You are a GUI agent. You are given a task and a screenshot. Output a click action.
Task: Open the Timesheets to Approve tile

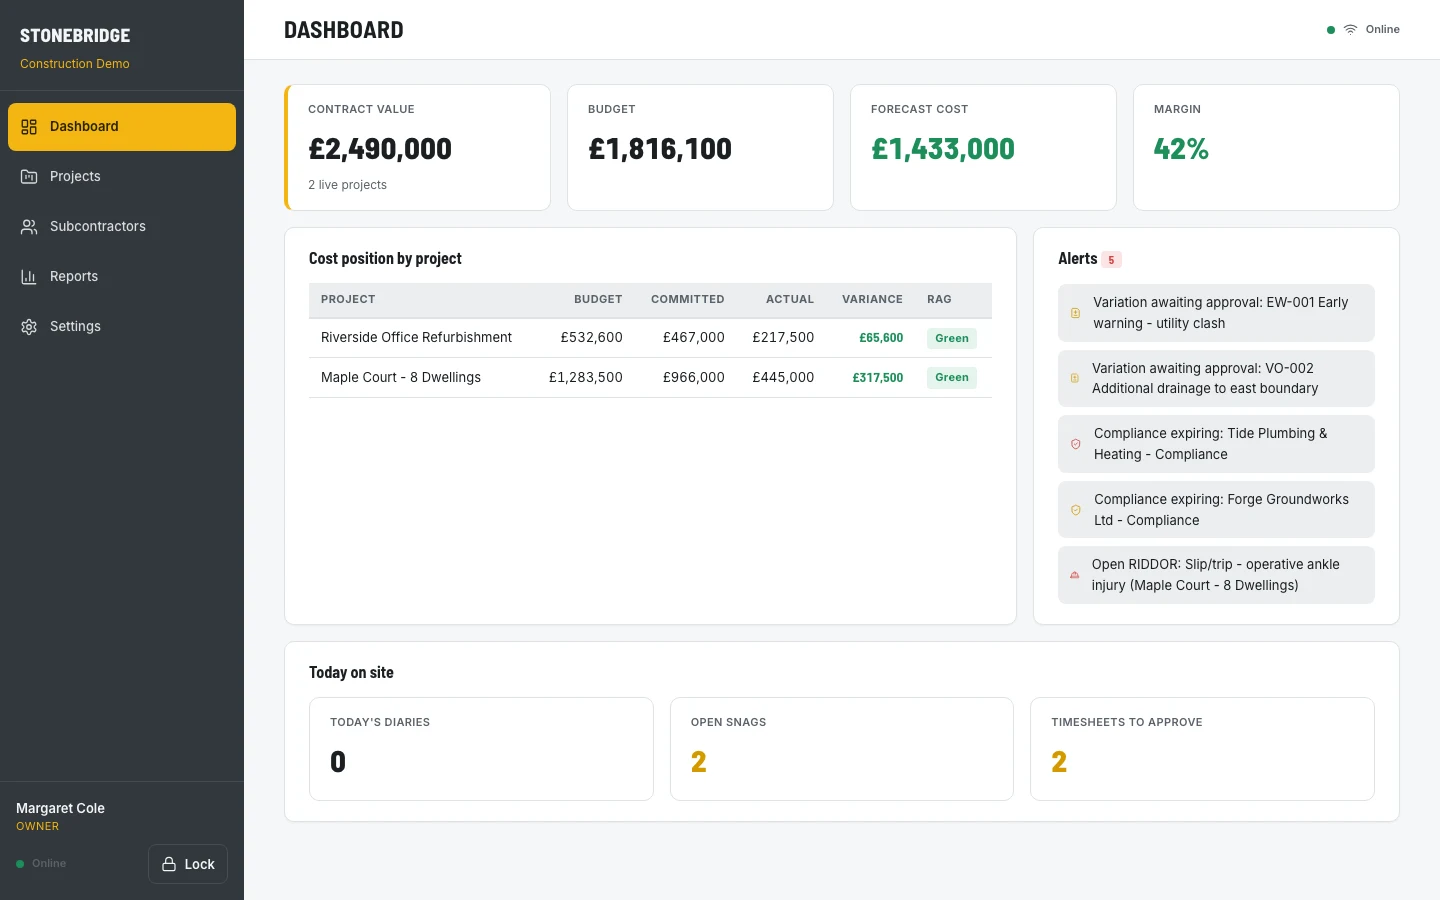(1202, 749)
